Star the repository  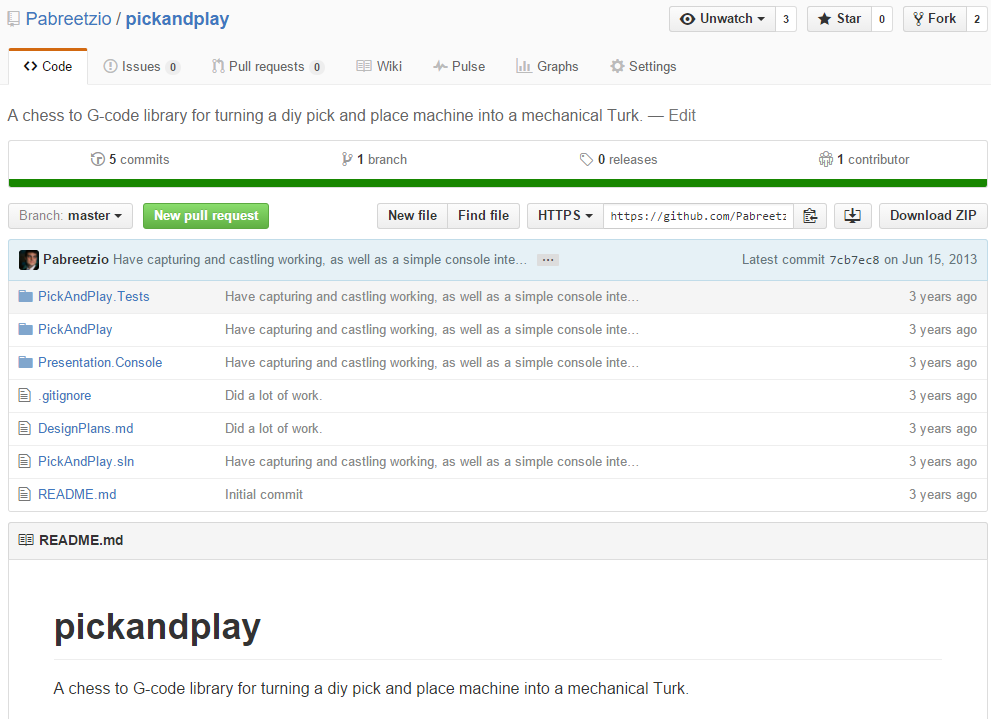coord(839,19)
